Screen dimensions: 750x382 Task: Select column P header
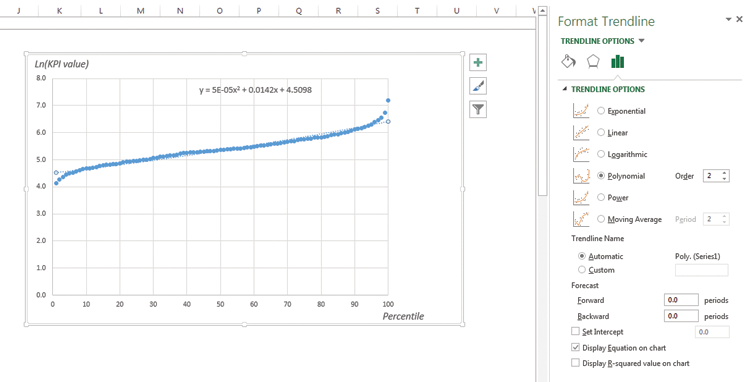(x=259, y=11)
